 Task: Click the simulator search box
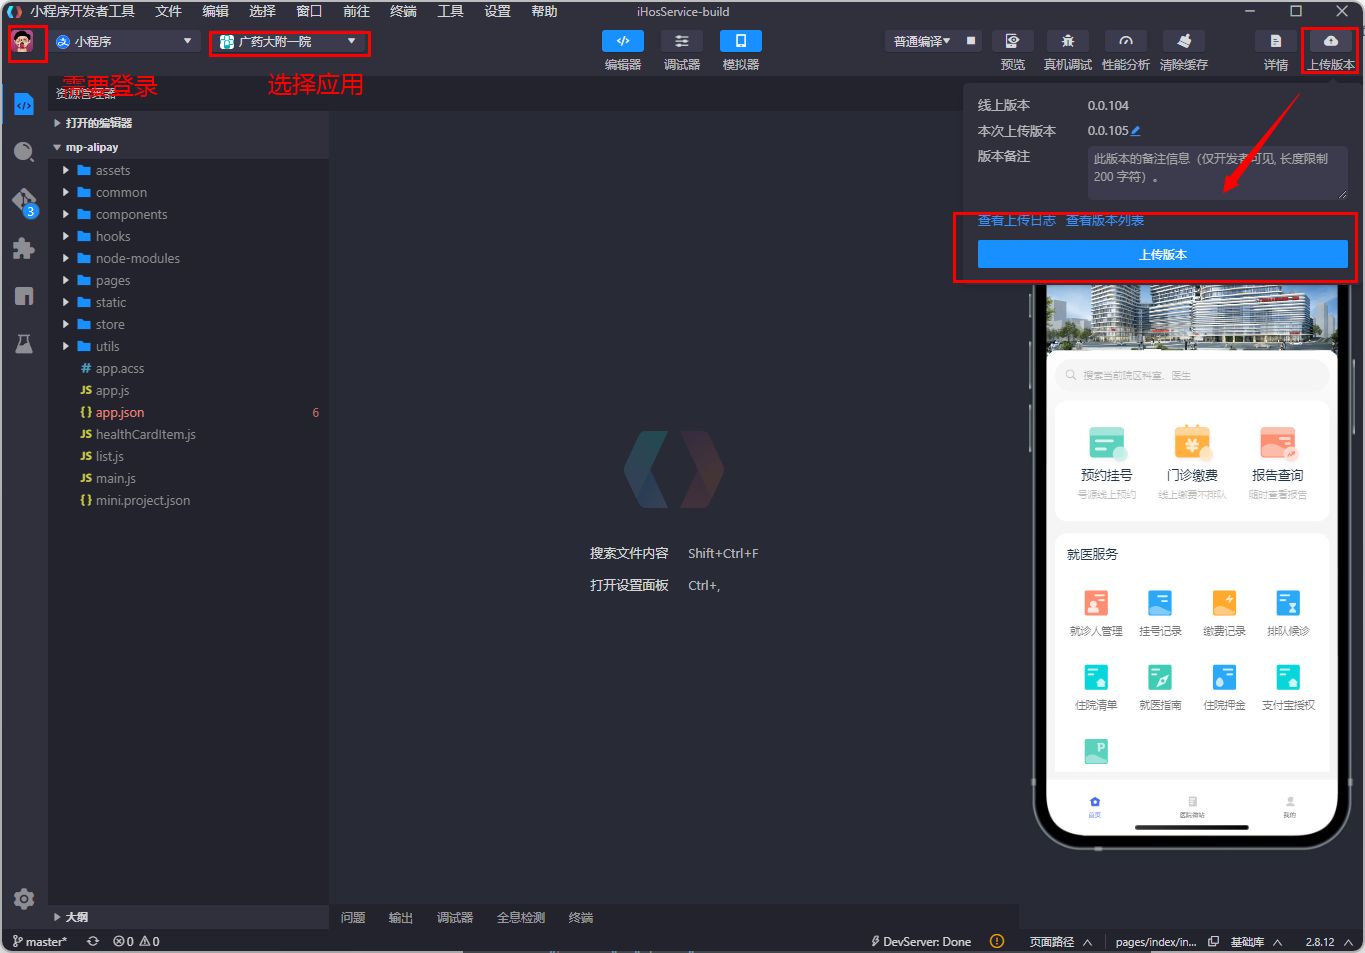pos(1192,375)
